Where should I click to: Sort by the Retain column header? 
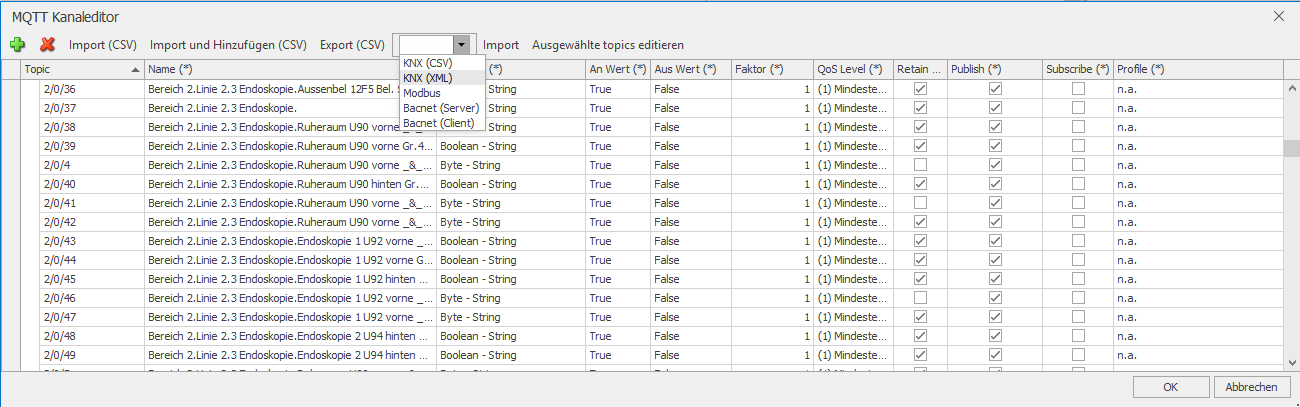click(x=920, y=69)
